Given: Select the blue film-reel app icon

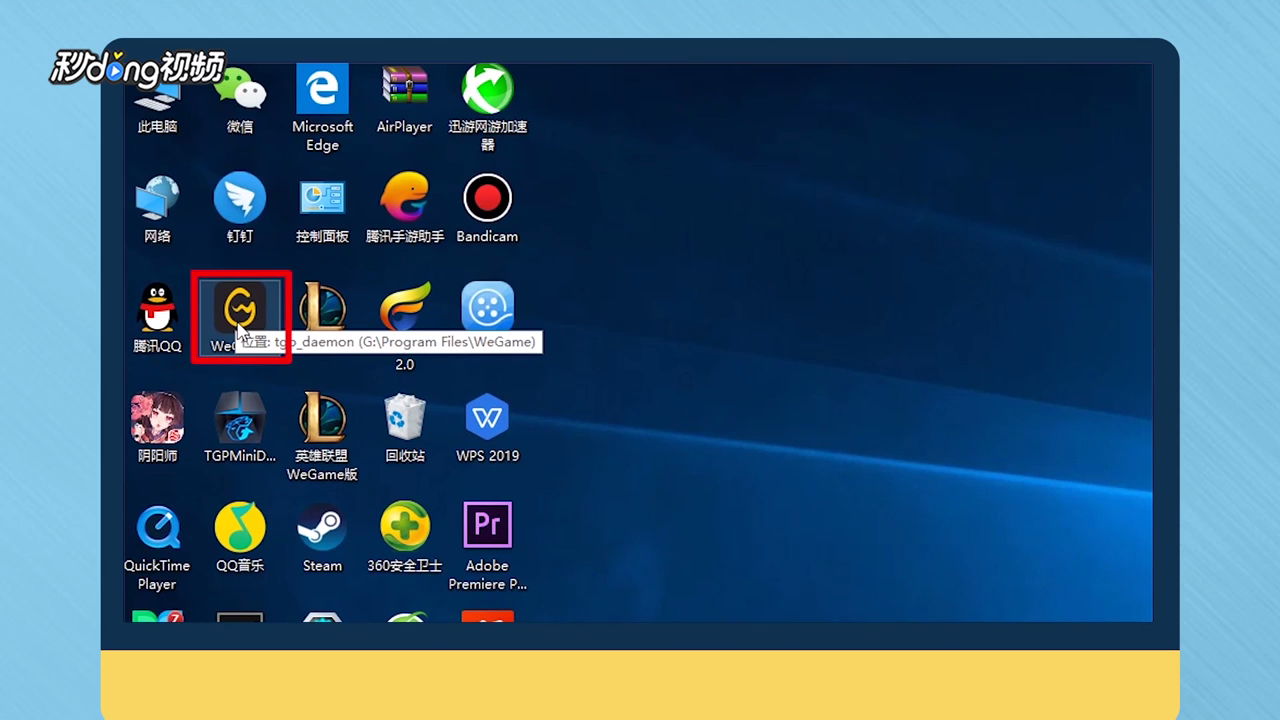Looking at the screenshot, I should point(487,307).
